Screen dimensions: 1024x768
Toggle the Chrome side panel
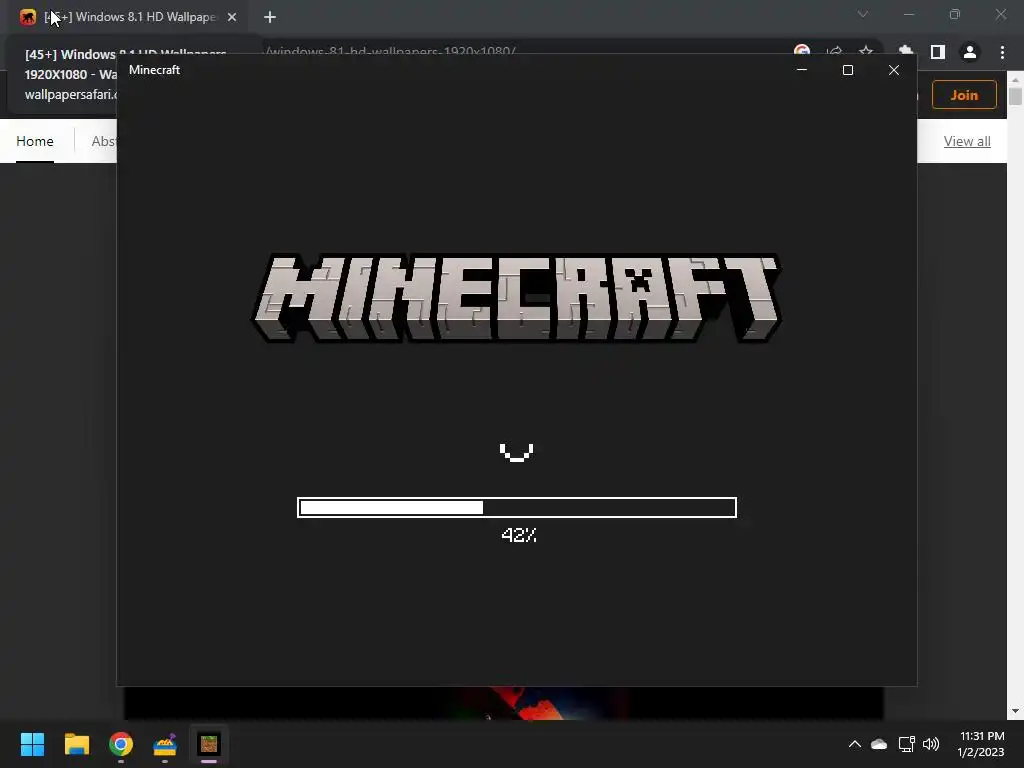pos(938,52)
